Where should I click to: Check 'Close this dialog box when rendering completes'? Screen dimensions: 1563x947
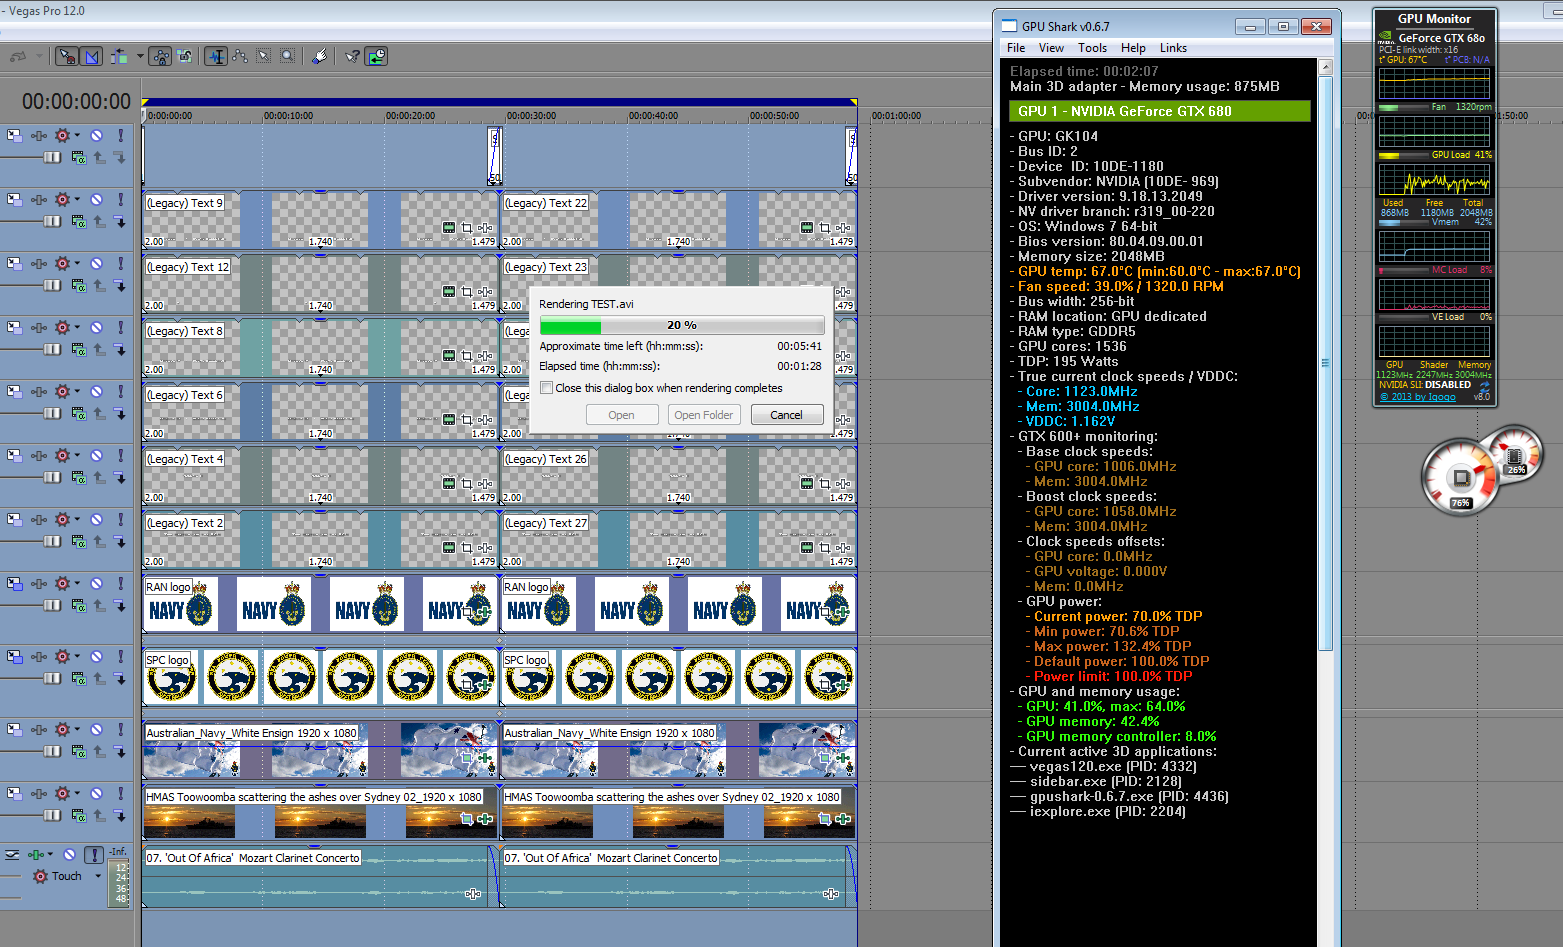pos(547,388)
